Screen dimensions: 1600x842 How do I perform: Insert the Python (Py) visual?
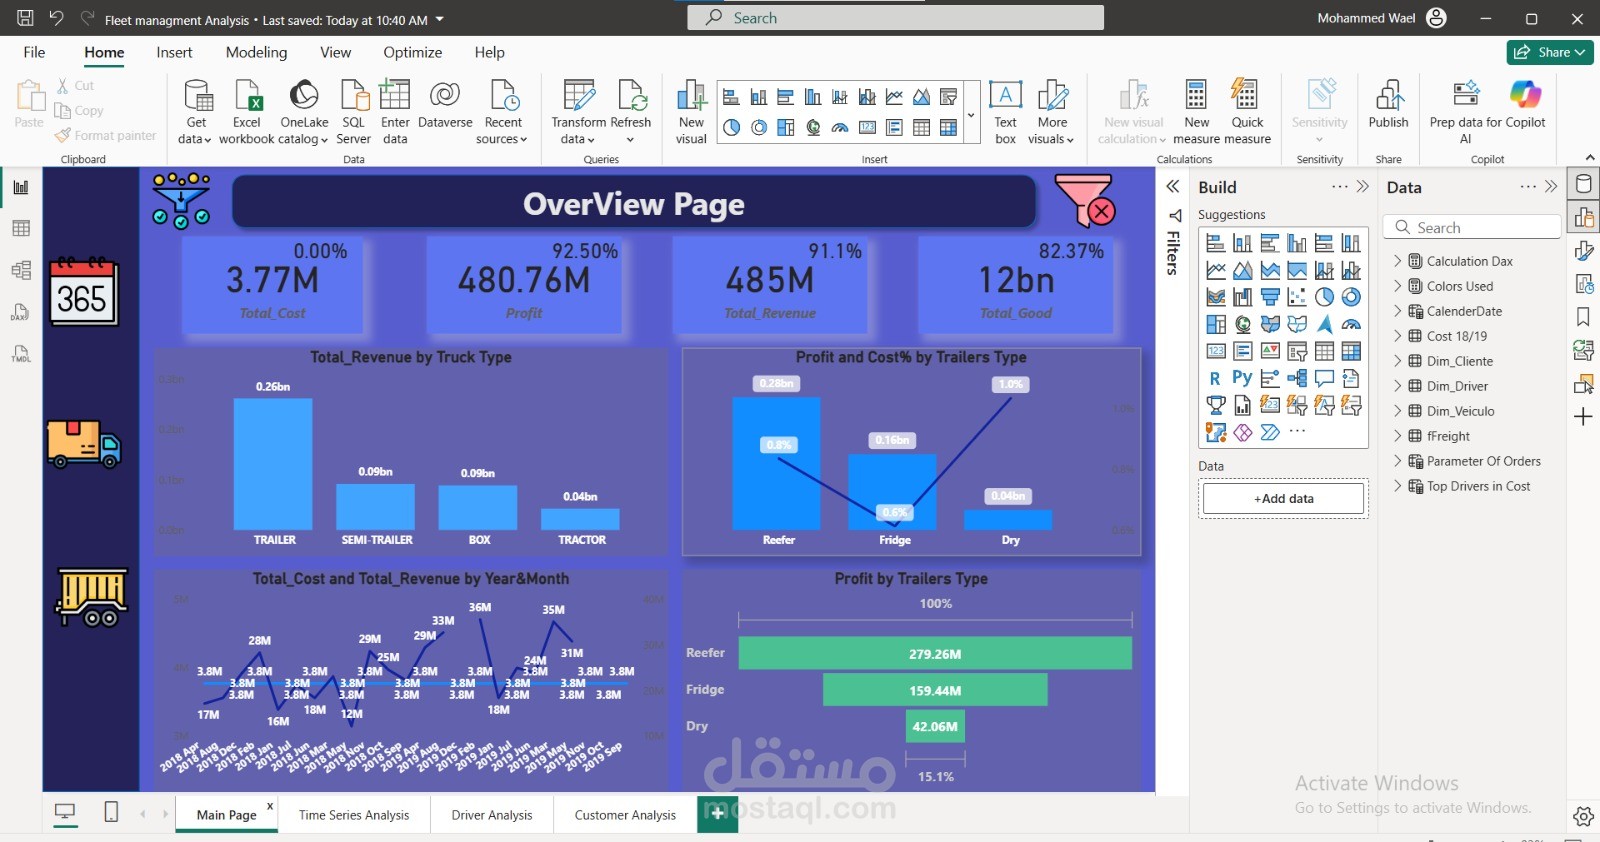(x=1243, y=378)
